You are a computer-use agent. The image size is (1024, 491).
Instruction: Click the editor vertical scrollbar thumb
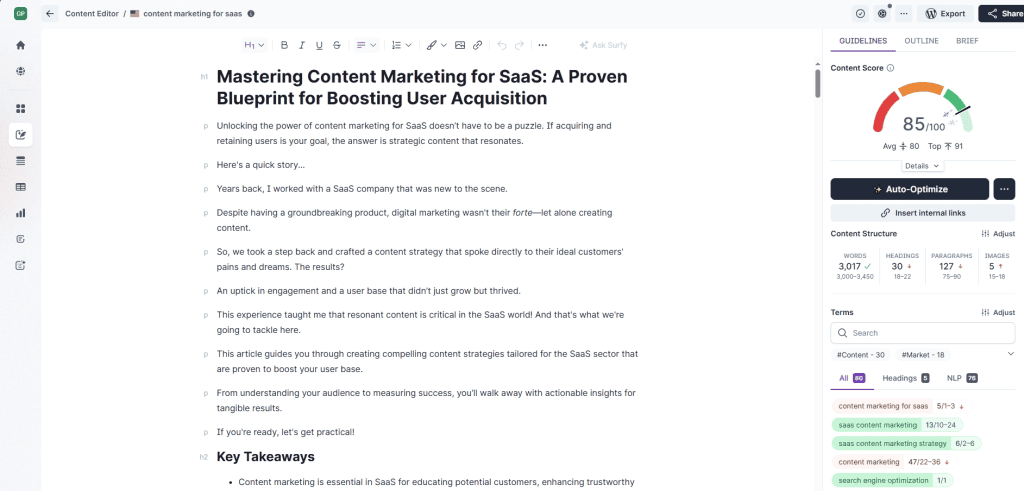(x=817, y=83)
